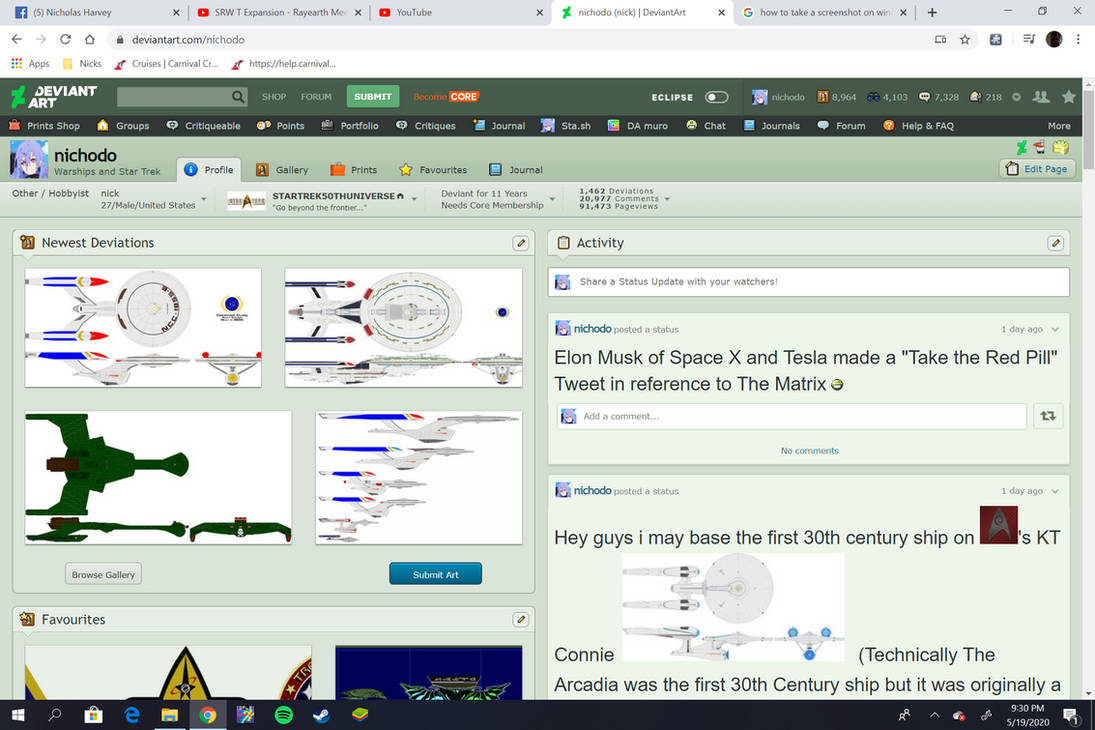Edit the Activity widget
This screenshot has height=730, width=1095.
click(1055, 243)
